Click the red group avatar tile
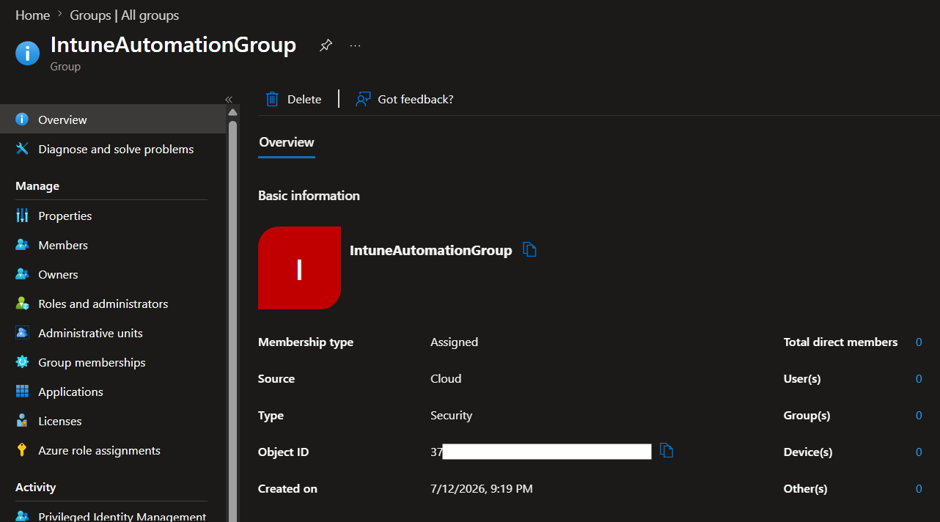This screenshot has height=522, width=940. tap(299, 268)
